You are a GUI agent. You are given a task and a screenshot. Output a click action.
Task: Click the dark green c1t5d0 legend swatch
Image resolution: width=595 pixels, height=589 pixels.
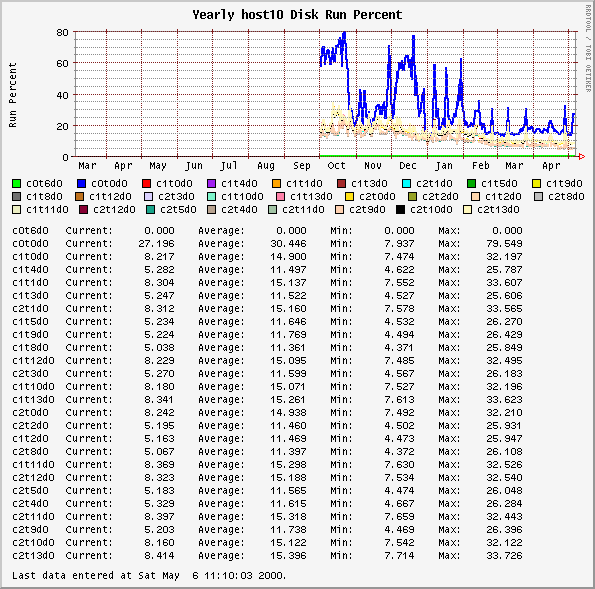pyautogui.click(x=471, y=184)
